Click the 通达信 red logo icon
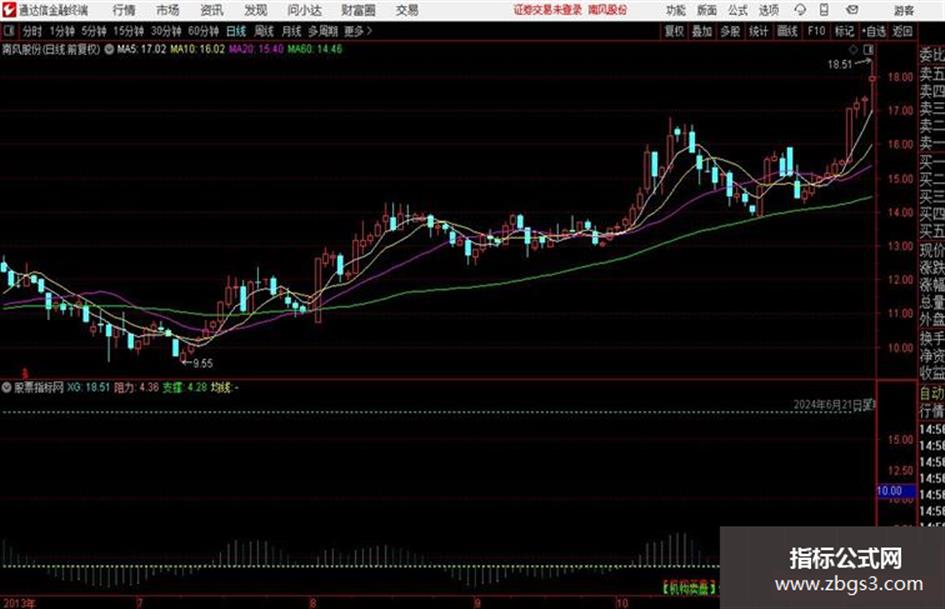945x609 pixels. tap(8, 10)
